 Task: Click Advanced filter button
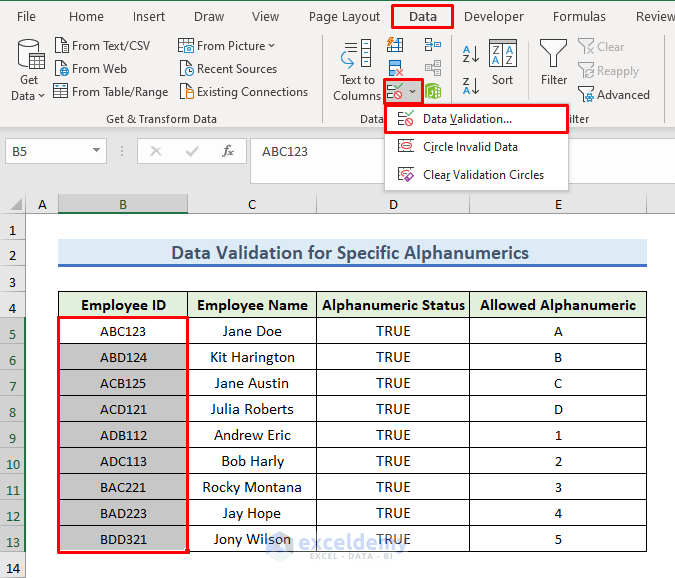[x=613, y=95]
